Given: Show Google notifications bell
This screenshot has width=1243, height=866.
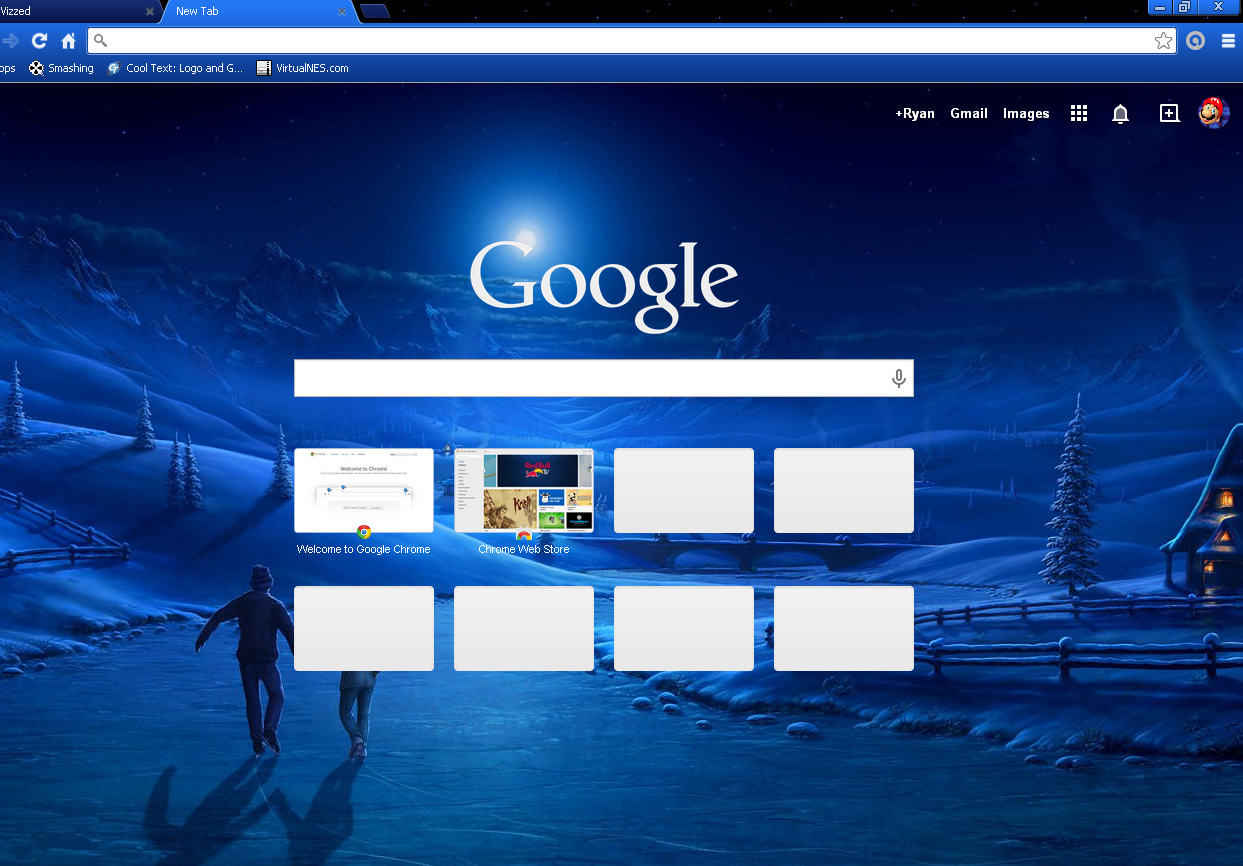Looking at the screenshot, I should point(1120,114).
